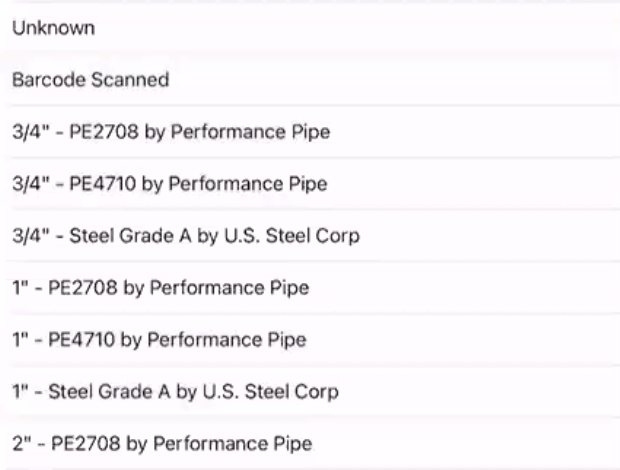Choose 3/4" Steel Grade A pipe

(186, 236)
